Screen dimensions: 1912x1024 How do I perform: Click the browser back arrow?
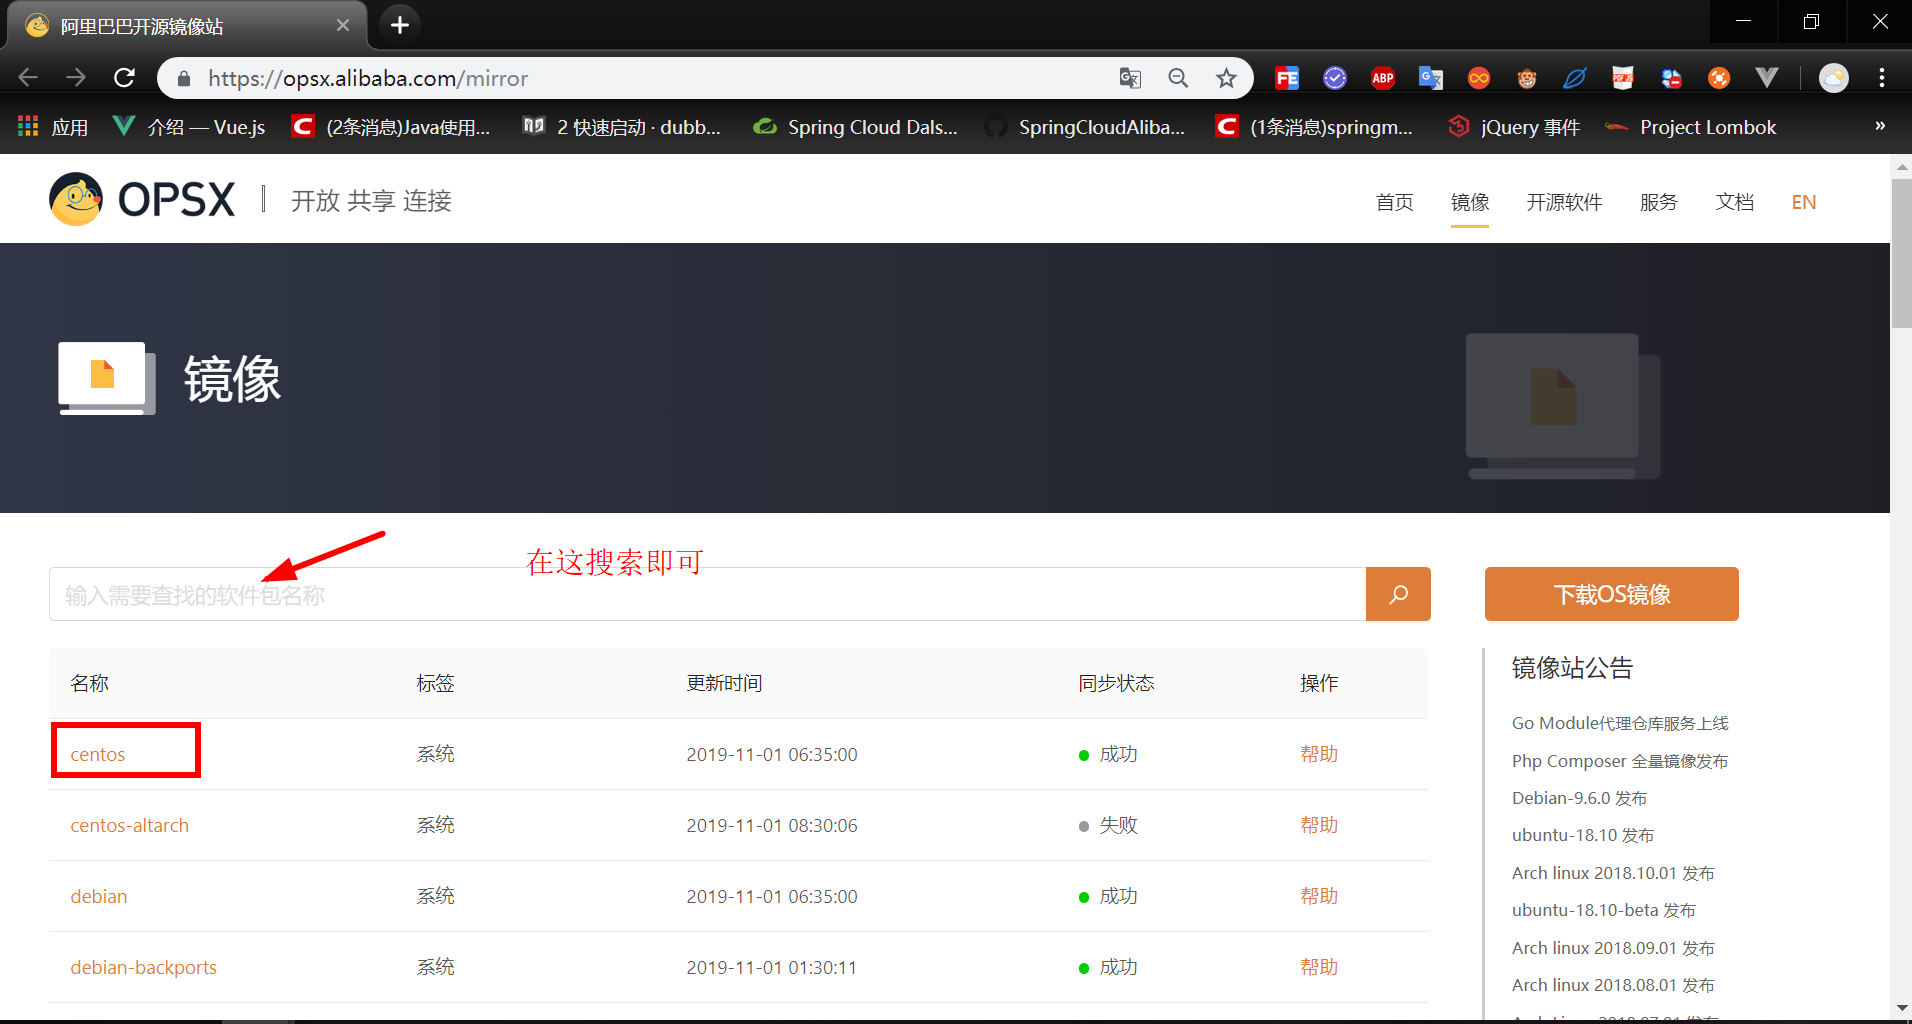28,78
